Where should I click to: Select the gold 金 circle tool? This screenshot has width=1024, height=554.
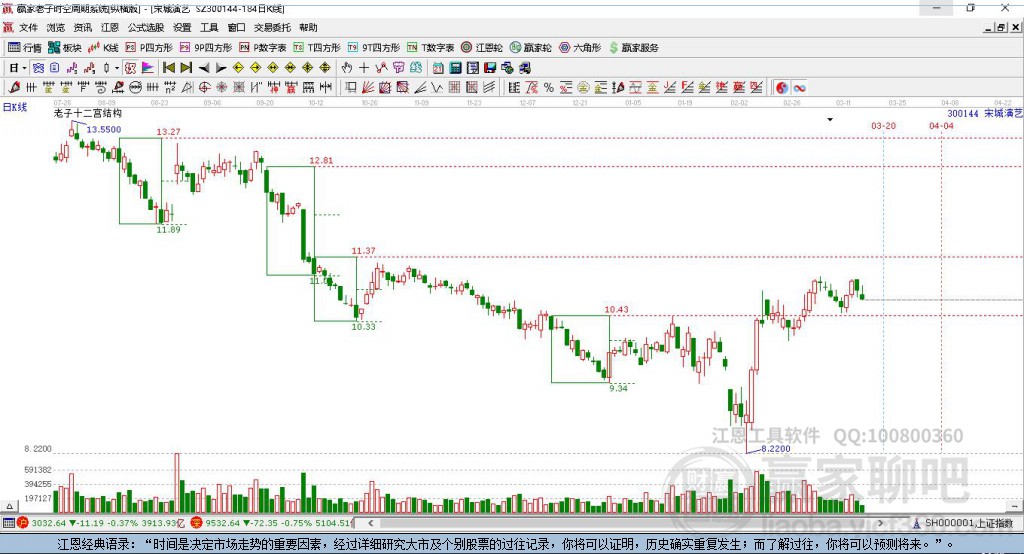tap(583, 88)
